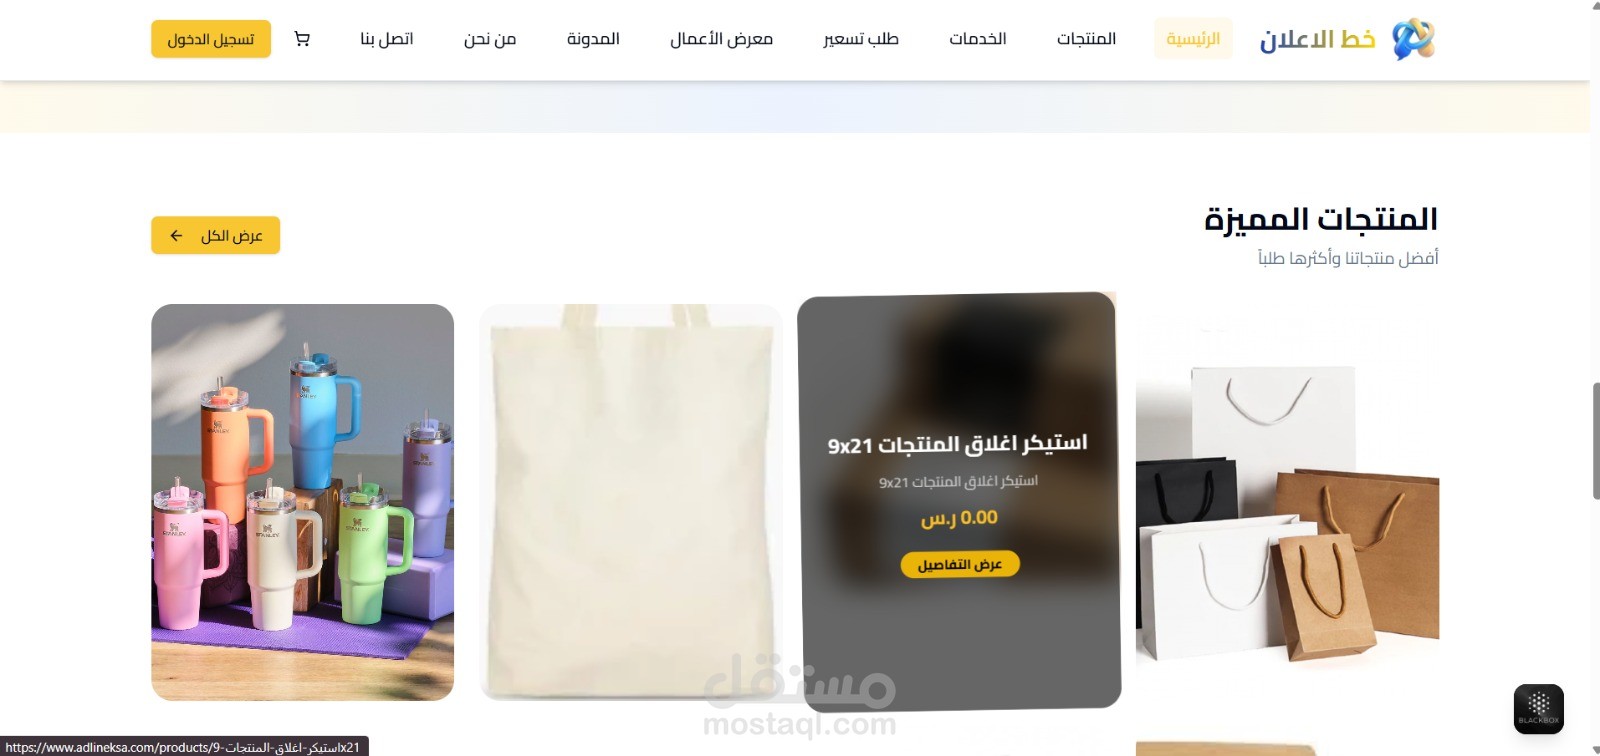Go to الرئيسية home menu item
Screen dimensions: 1600x756
click(1193, 39)
